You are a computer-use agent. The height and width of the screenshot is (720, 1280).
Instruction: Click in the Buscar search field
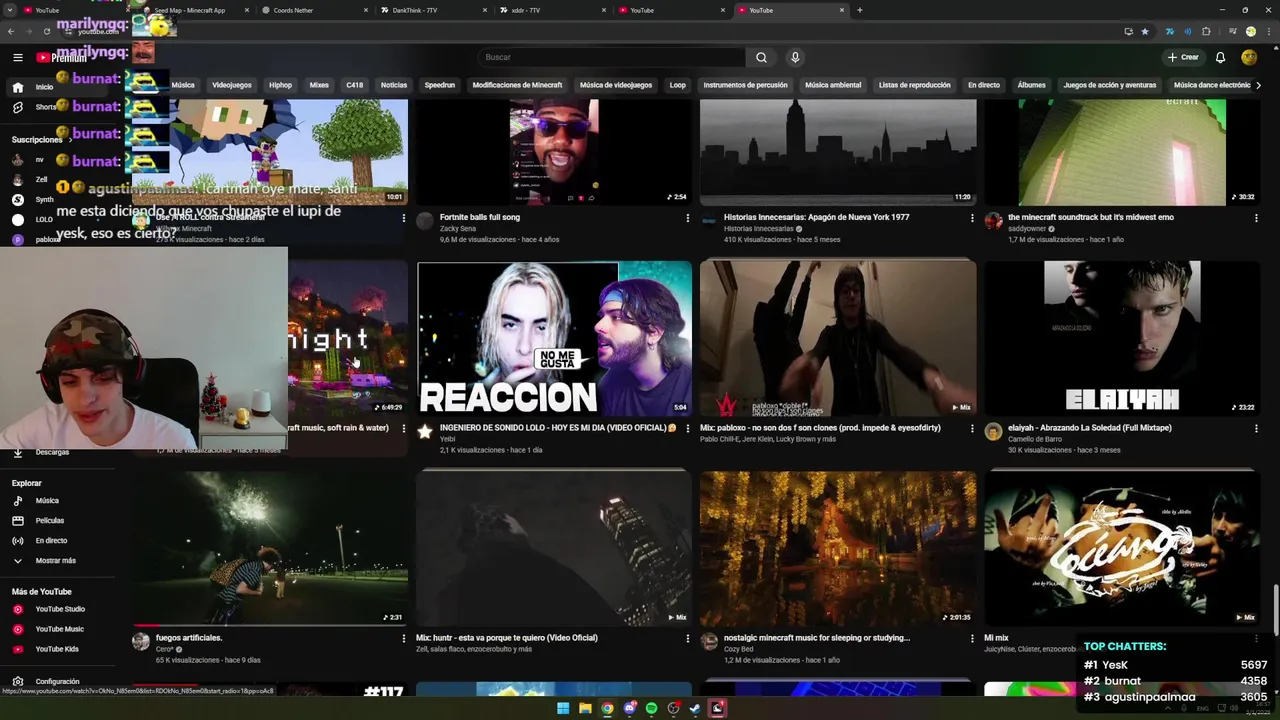[x=612, y=57]
